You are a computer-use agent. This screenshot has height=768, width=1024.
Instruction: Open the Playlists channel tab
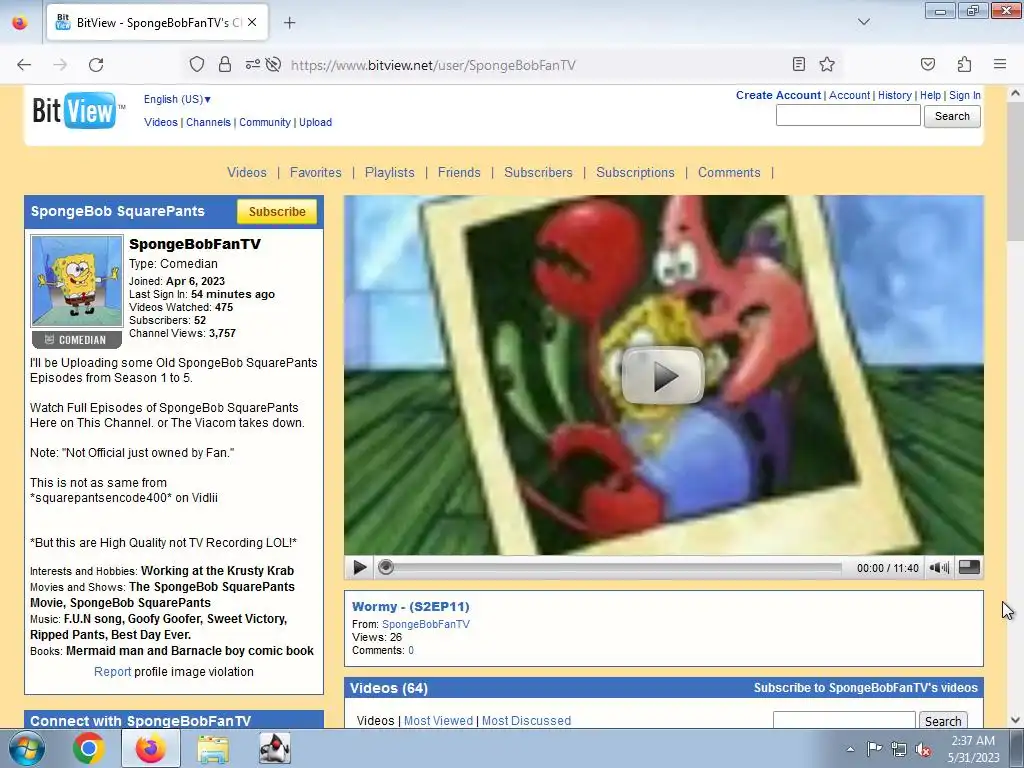point(389,172)
